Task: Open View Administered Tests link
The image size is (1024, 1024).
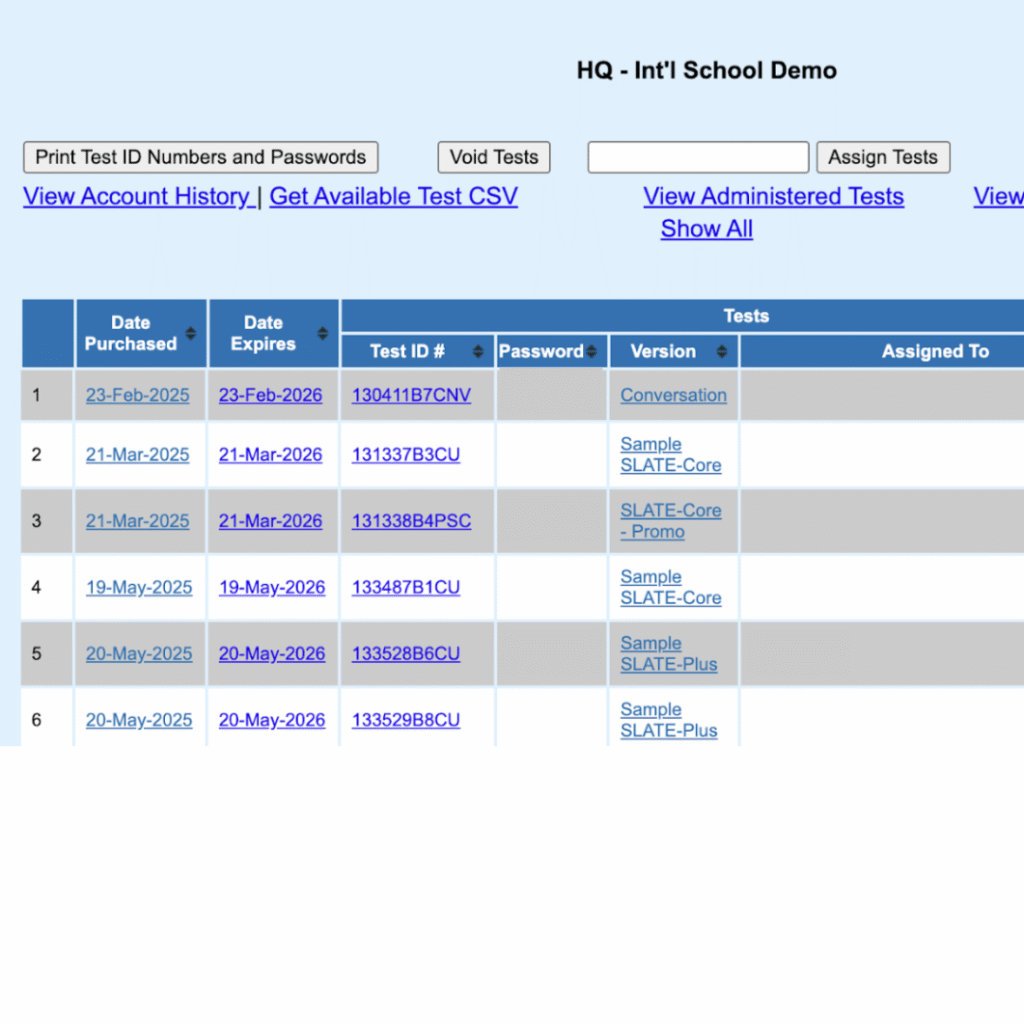Action: (773, 197)
